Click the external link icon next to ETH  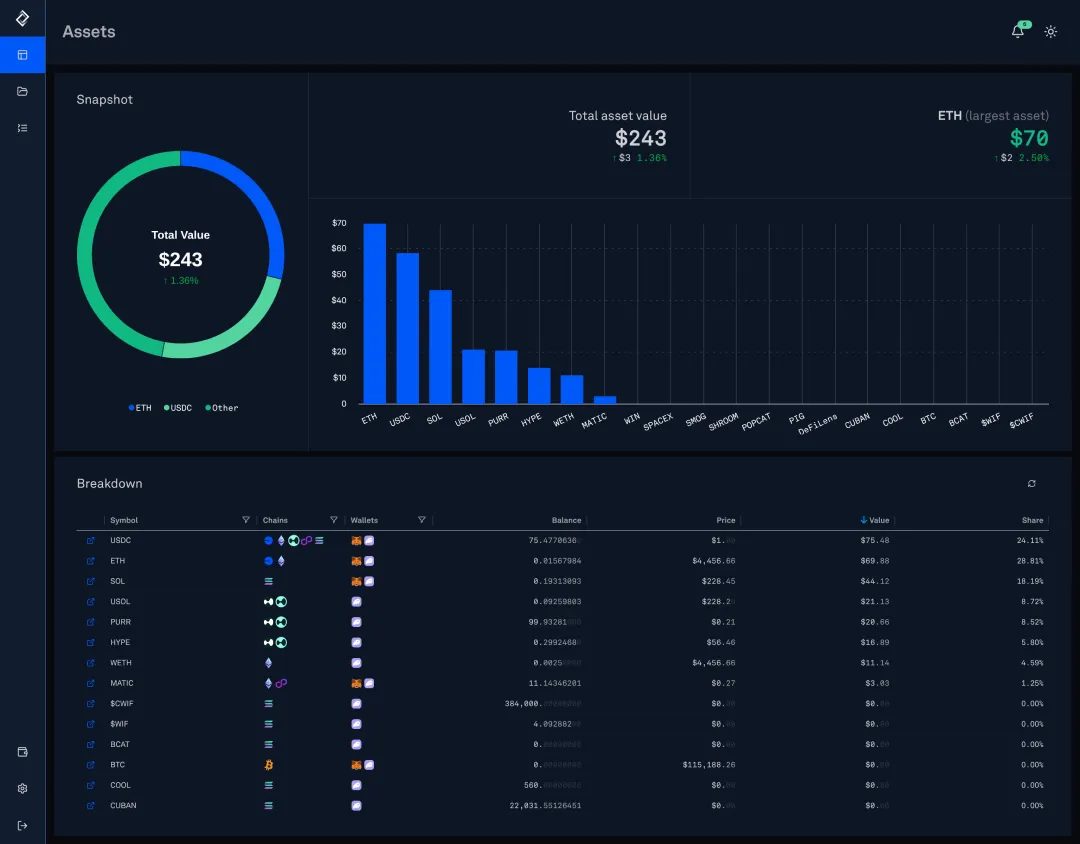coord(89,560)
